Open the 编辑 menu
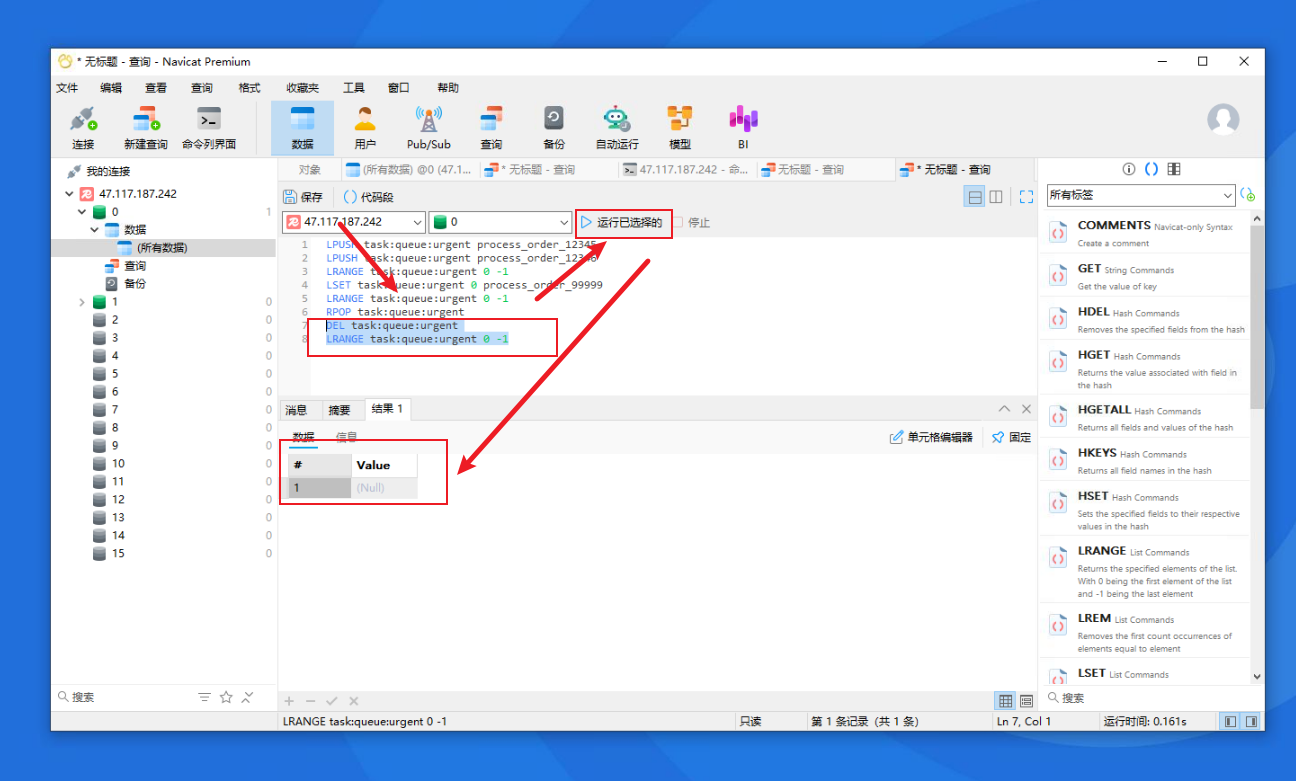This screenshot has width=1296, height=781. [x=111, y=88]
